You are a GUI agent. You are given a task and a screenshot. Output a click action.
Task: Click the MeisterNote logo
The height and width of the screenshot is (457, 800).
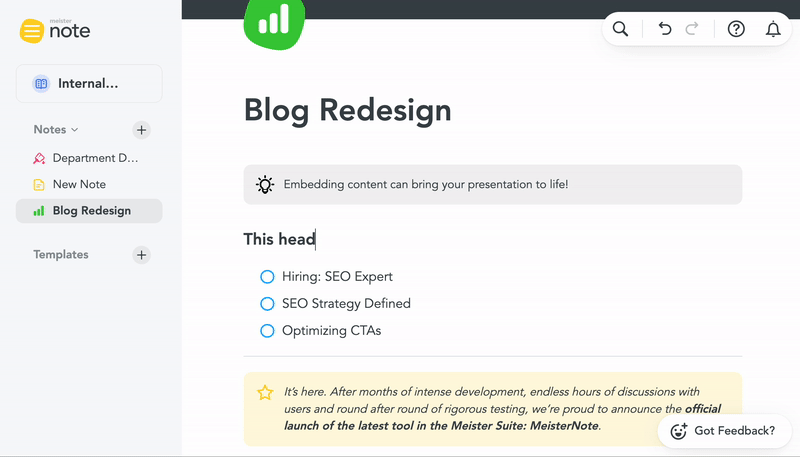coord(55,31)
